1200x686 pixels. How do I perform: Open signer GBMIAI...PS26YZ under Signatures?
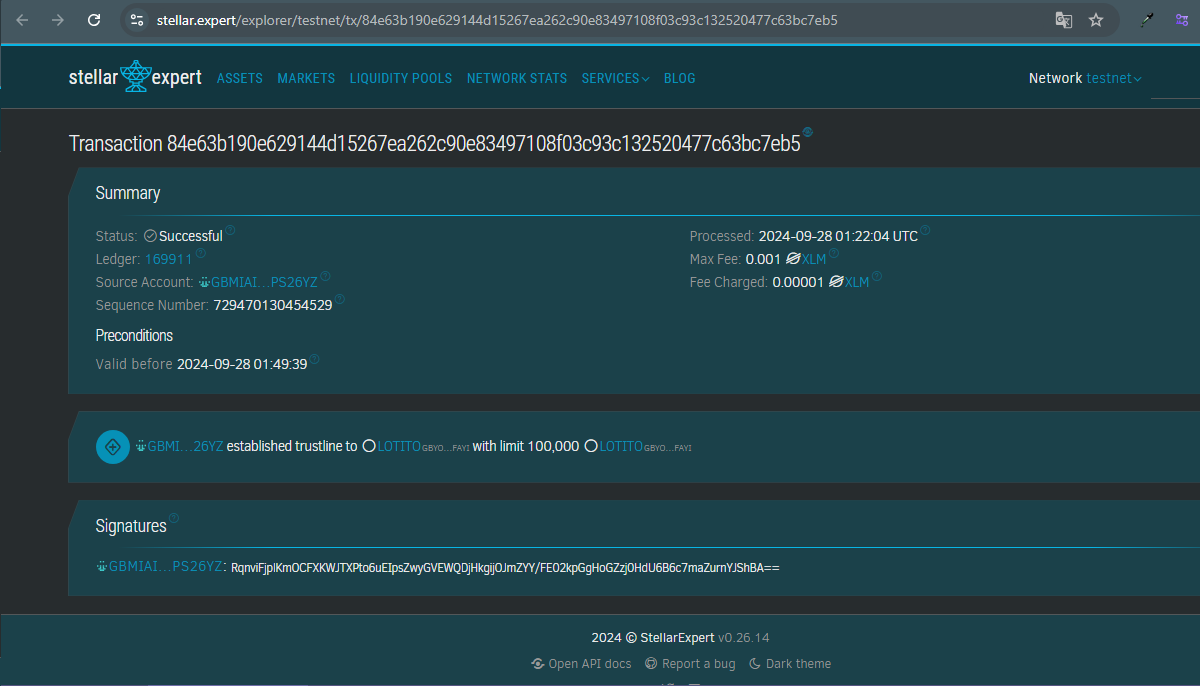[159, 566]
